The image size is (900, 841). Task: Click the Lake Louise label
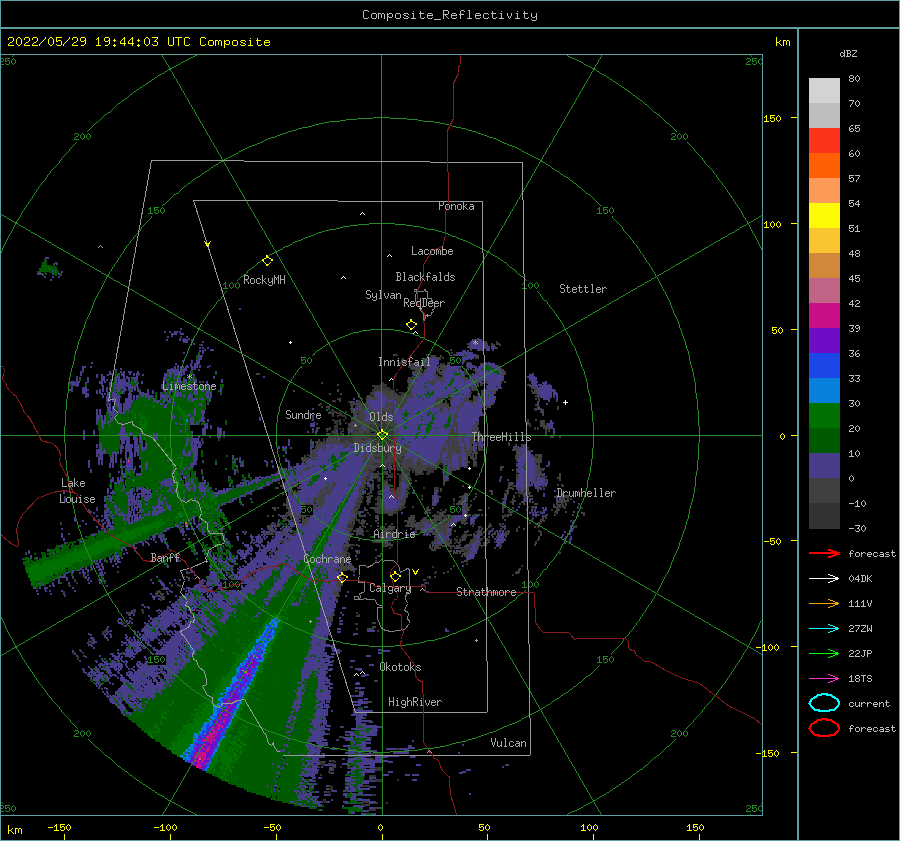[x=77, y=491]
